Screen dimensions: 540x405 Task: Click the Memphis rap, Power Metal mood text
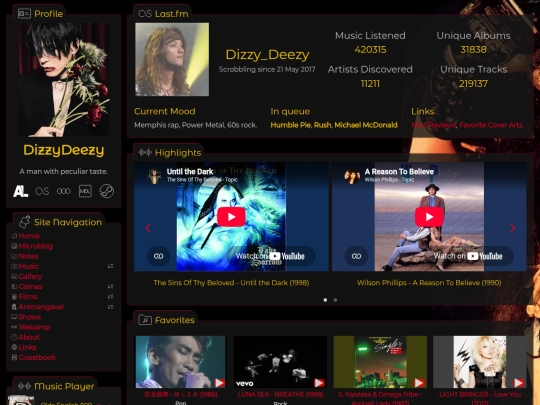[x=196, y=125]
